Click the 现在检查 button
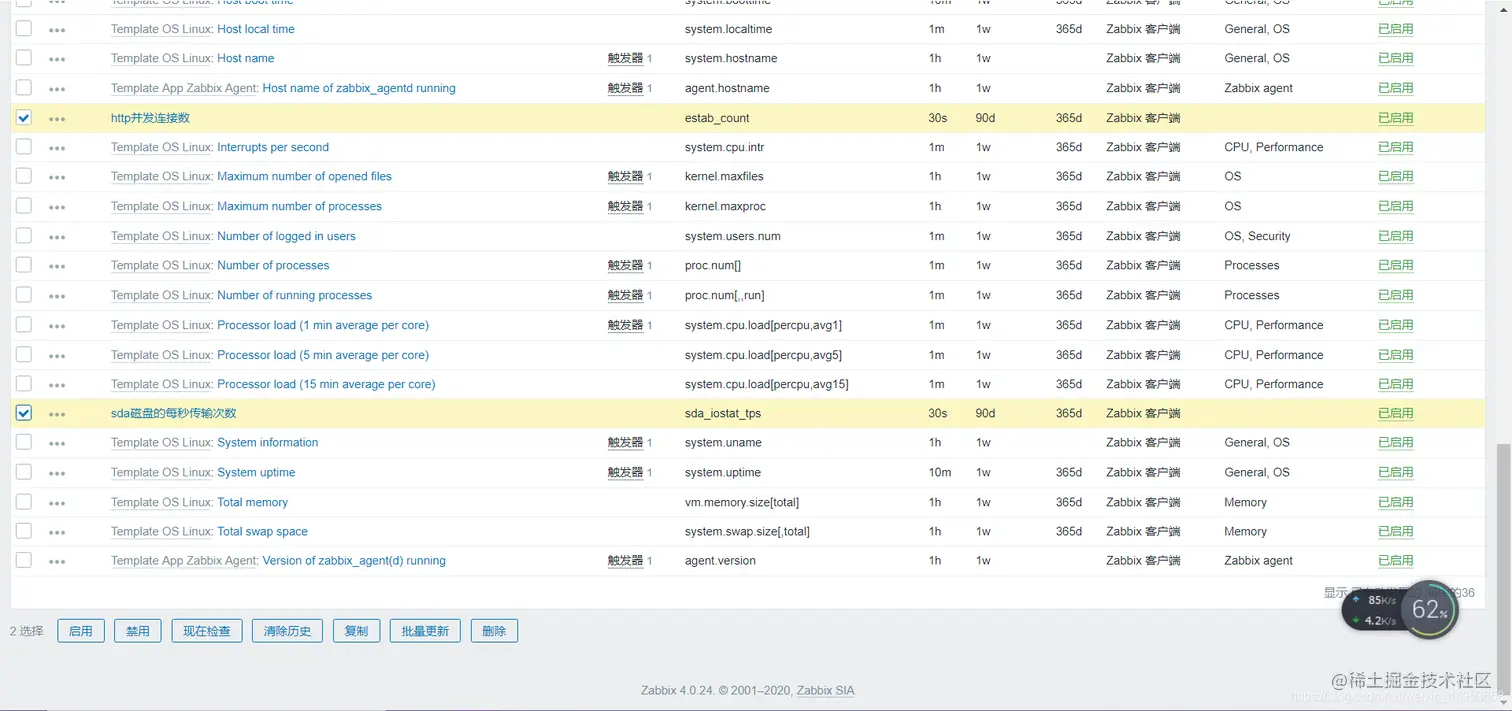 coord(207,631)
